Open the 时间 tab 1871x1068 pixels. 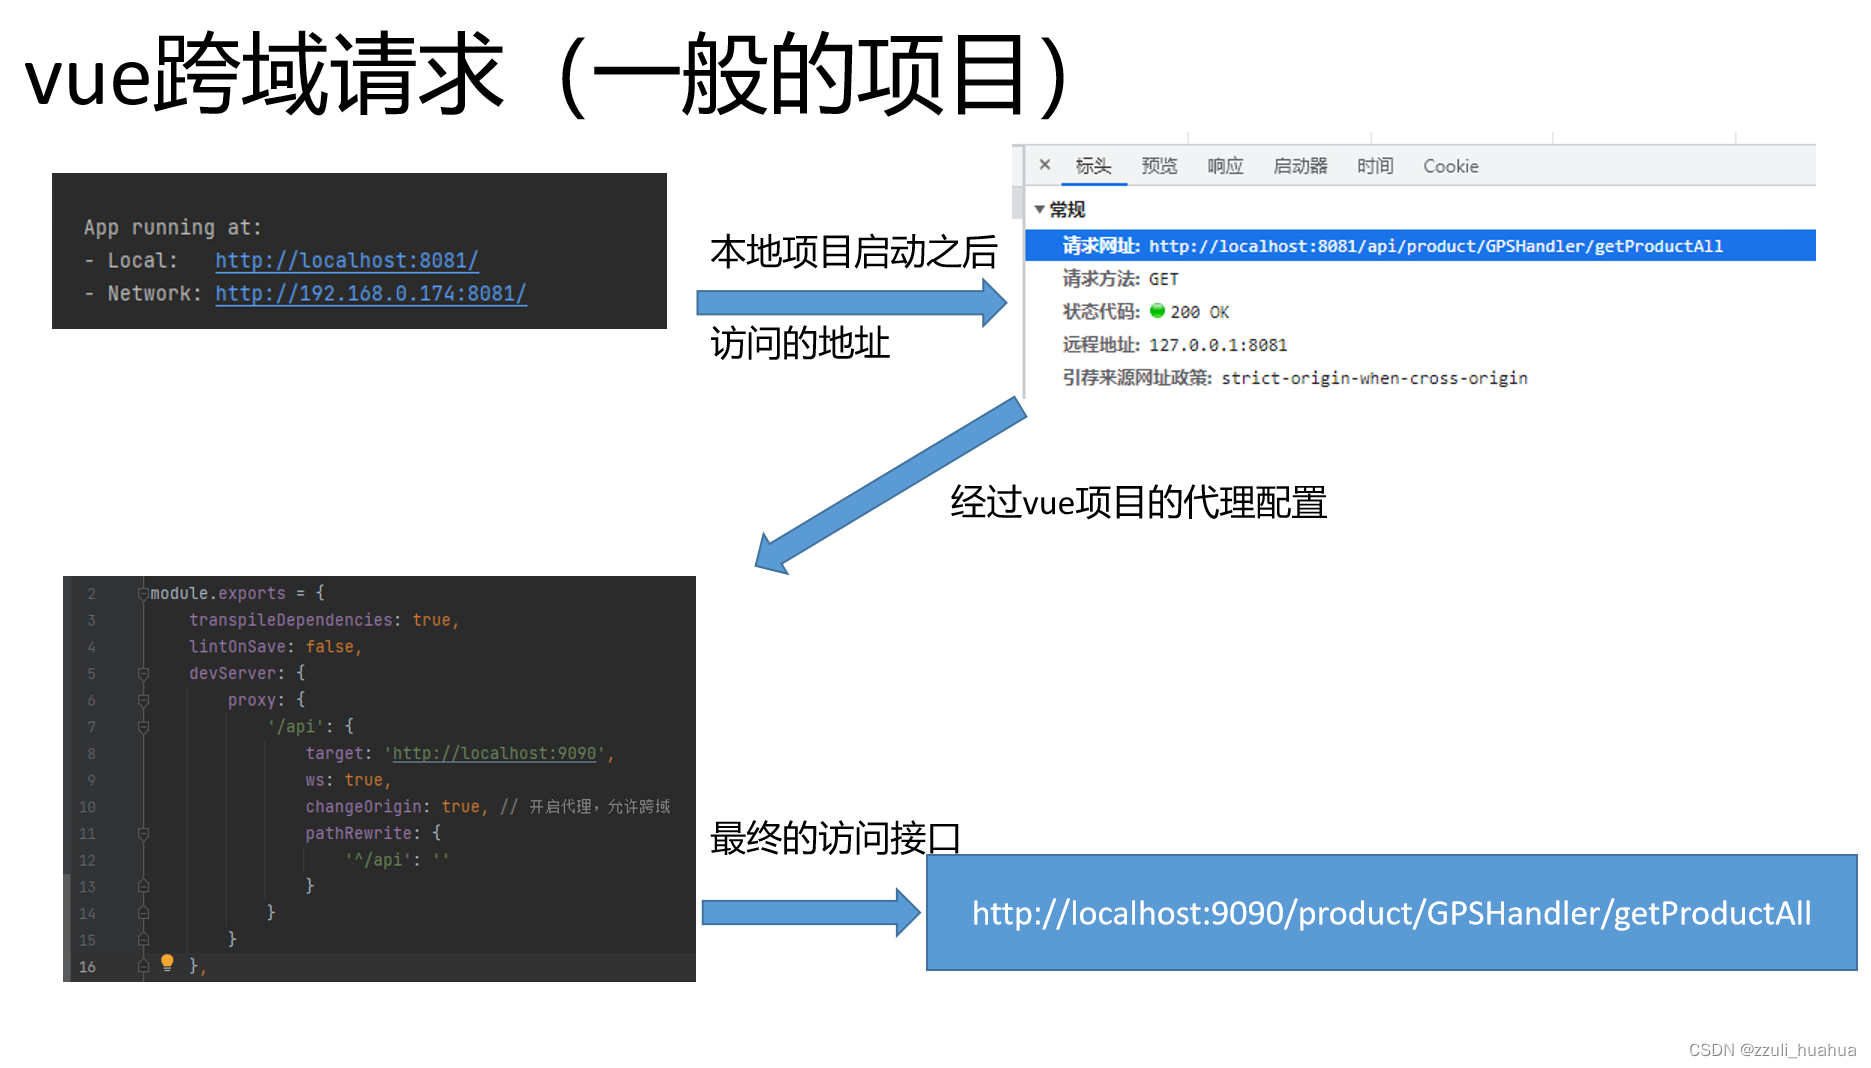pyautogui.click(x=1375, y=166)
